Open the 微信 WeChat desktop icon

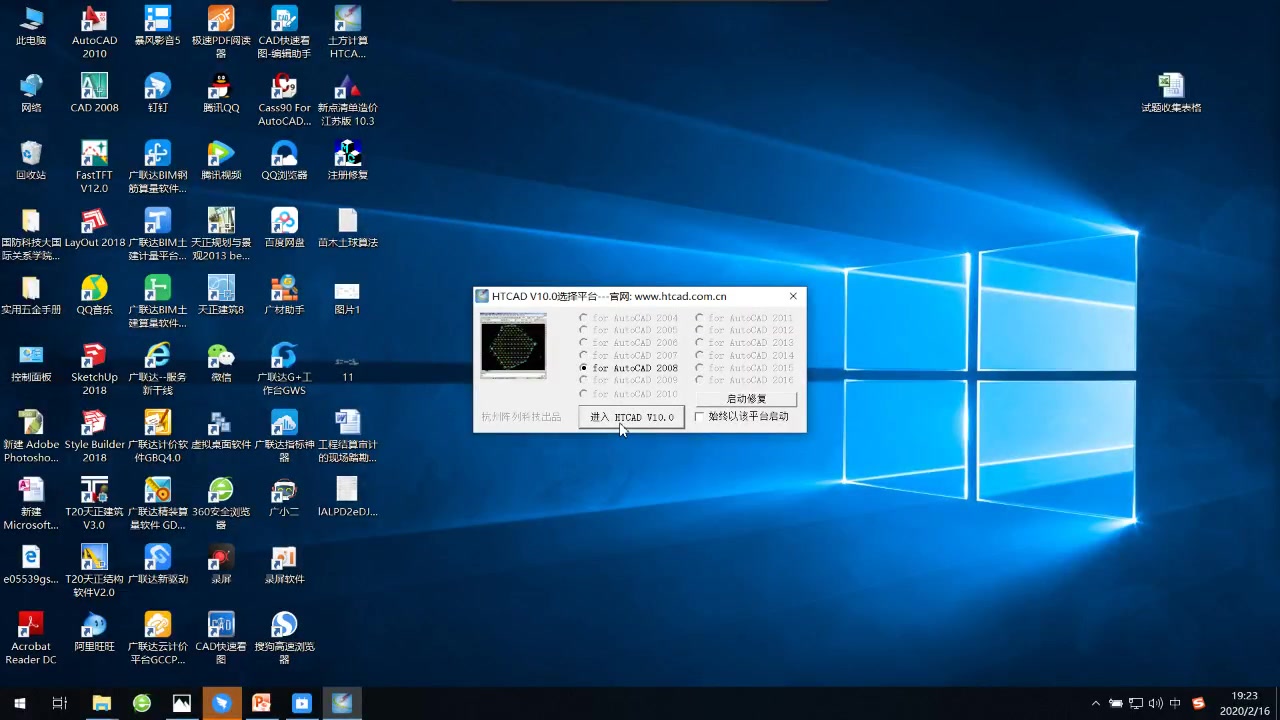221,362
